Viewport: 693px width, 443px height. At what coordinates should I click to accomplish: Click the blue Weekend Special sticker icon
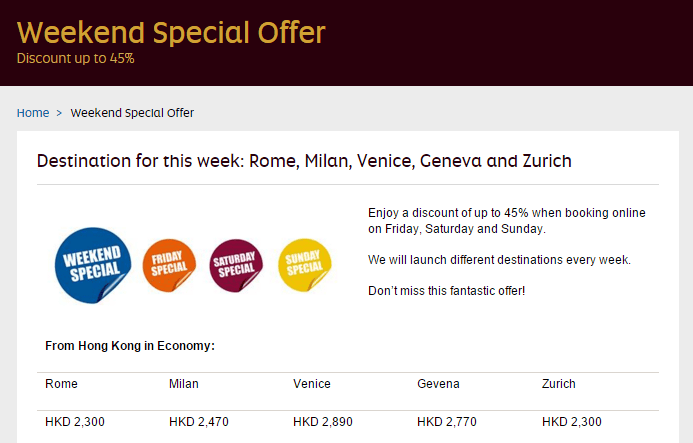(x=93, y=265)
